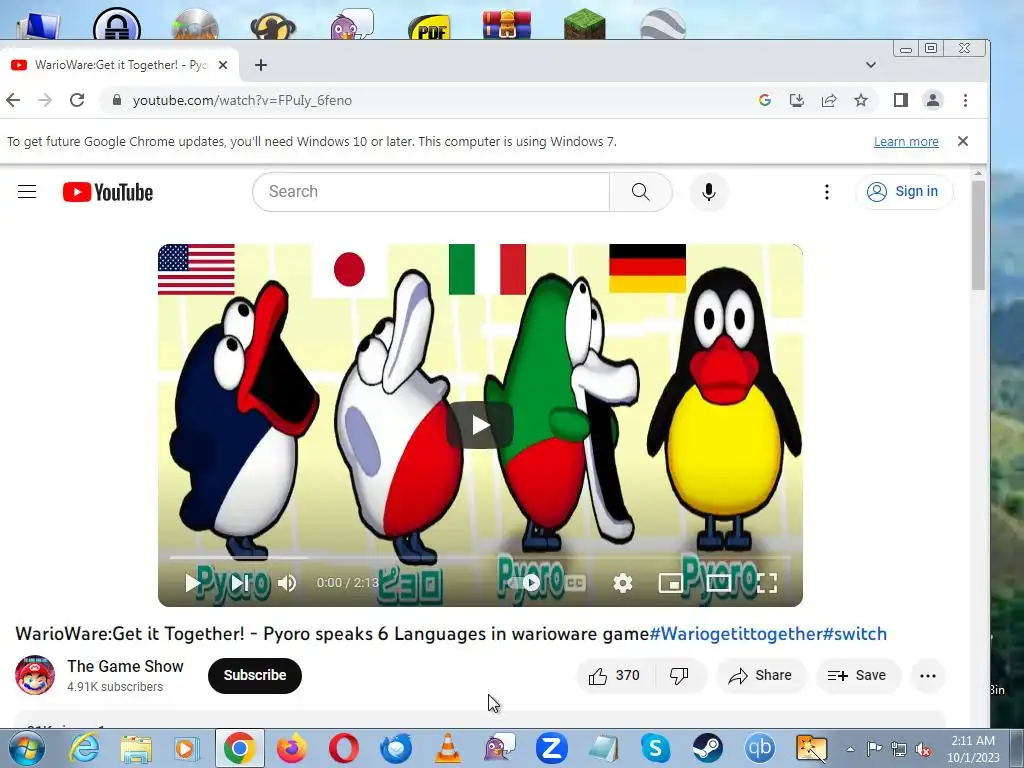Open YouTube settings three-dot menu
Screen dimensions: 1024x768
pyautogui.click(x=827, y=191)
